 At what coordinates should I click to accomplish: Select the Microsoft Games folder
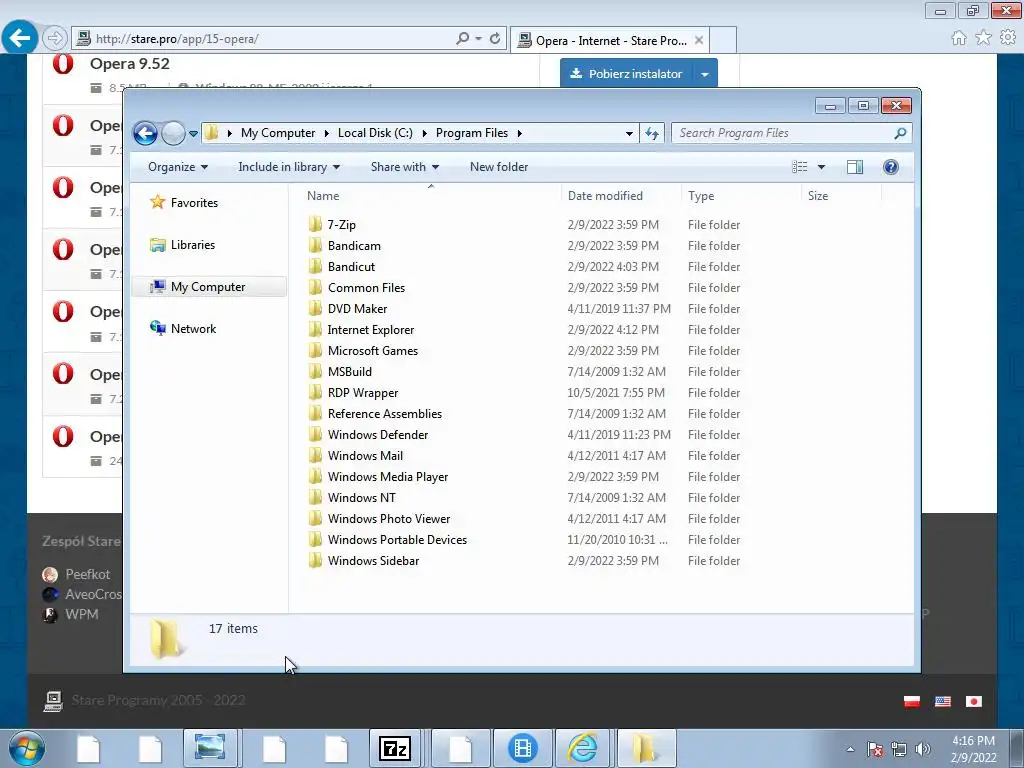(x=372, y=351)
